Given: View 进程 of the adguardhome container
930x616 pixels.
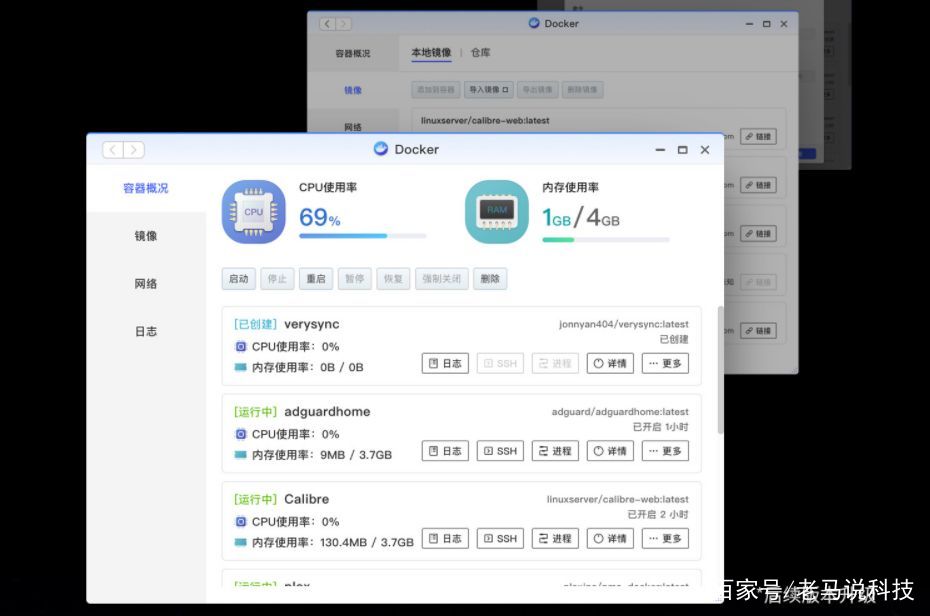Looking at the screenshot, I should click(x=555, y=451).
